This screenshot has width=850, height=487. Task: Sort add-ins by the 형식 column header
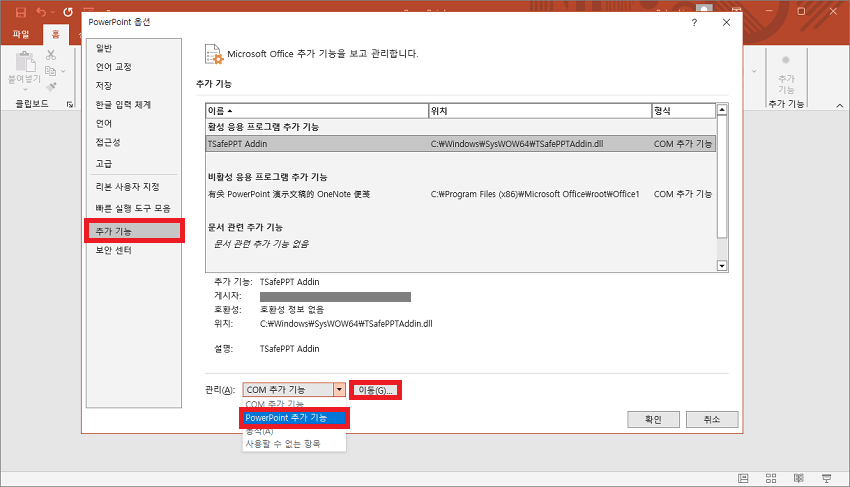tap(684, 111)
